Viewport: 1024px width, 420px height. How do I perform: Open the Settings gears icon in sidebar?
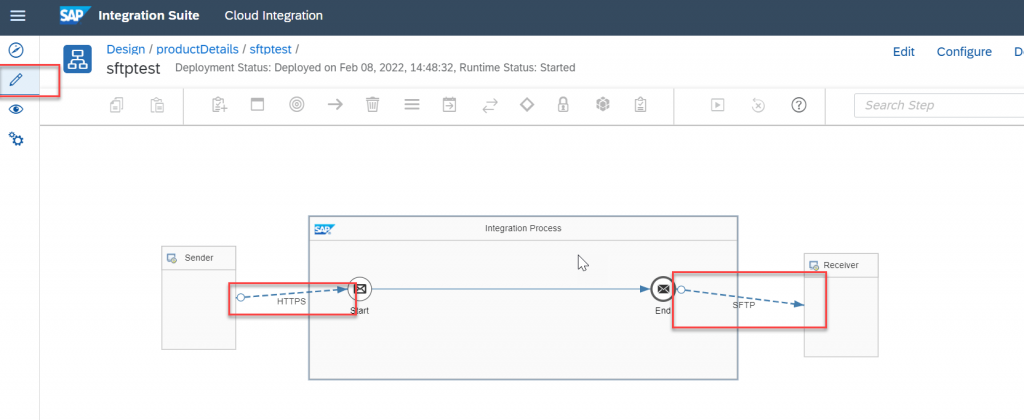pos(16,138)
